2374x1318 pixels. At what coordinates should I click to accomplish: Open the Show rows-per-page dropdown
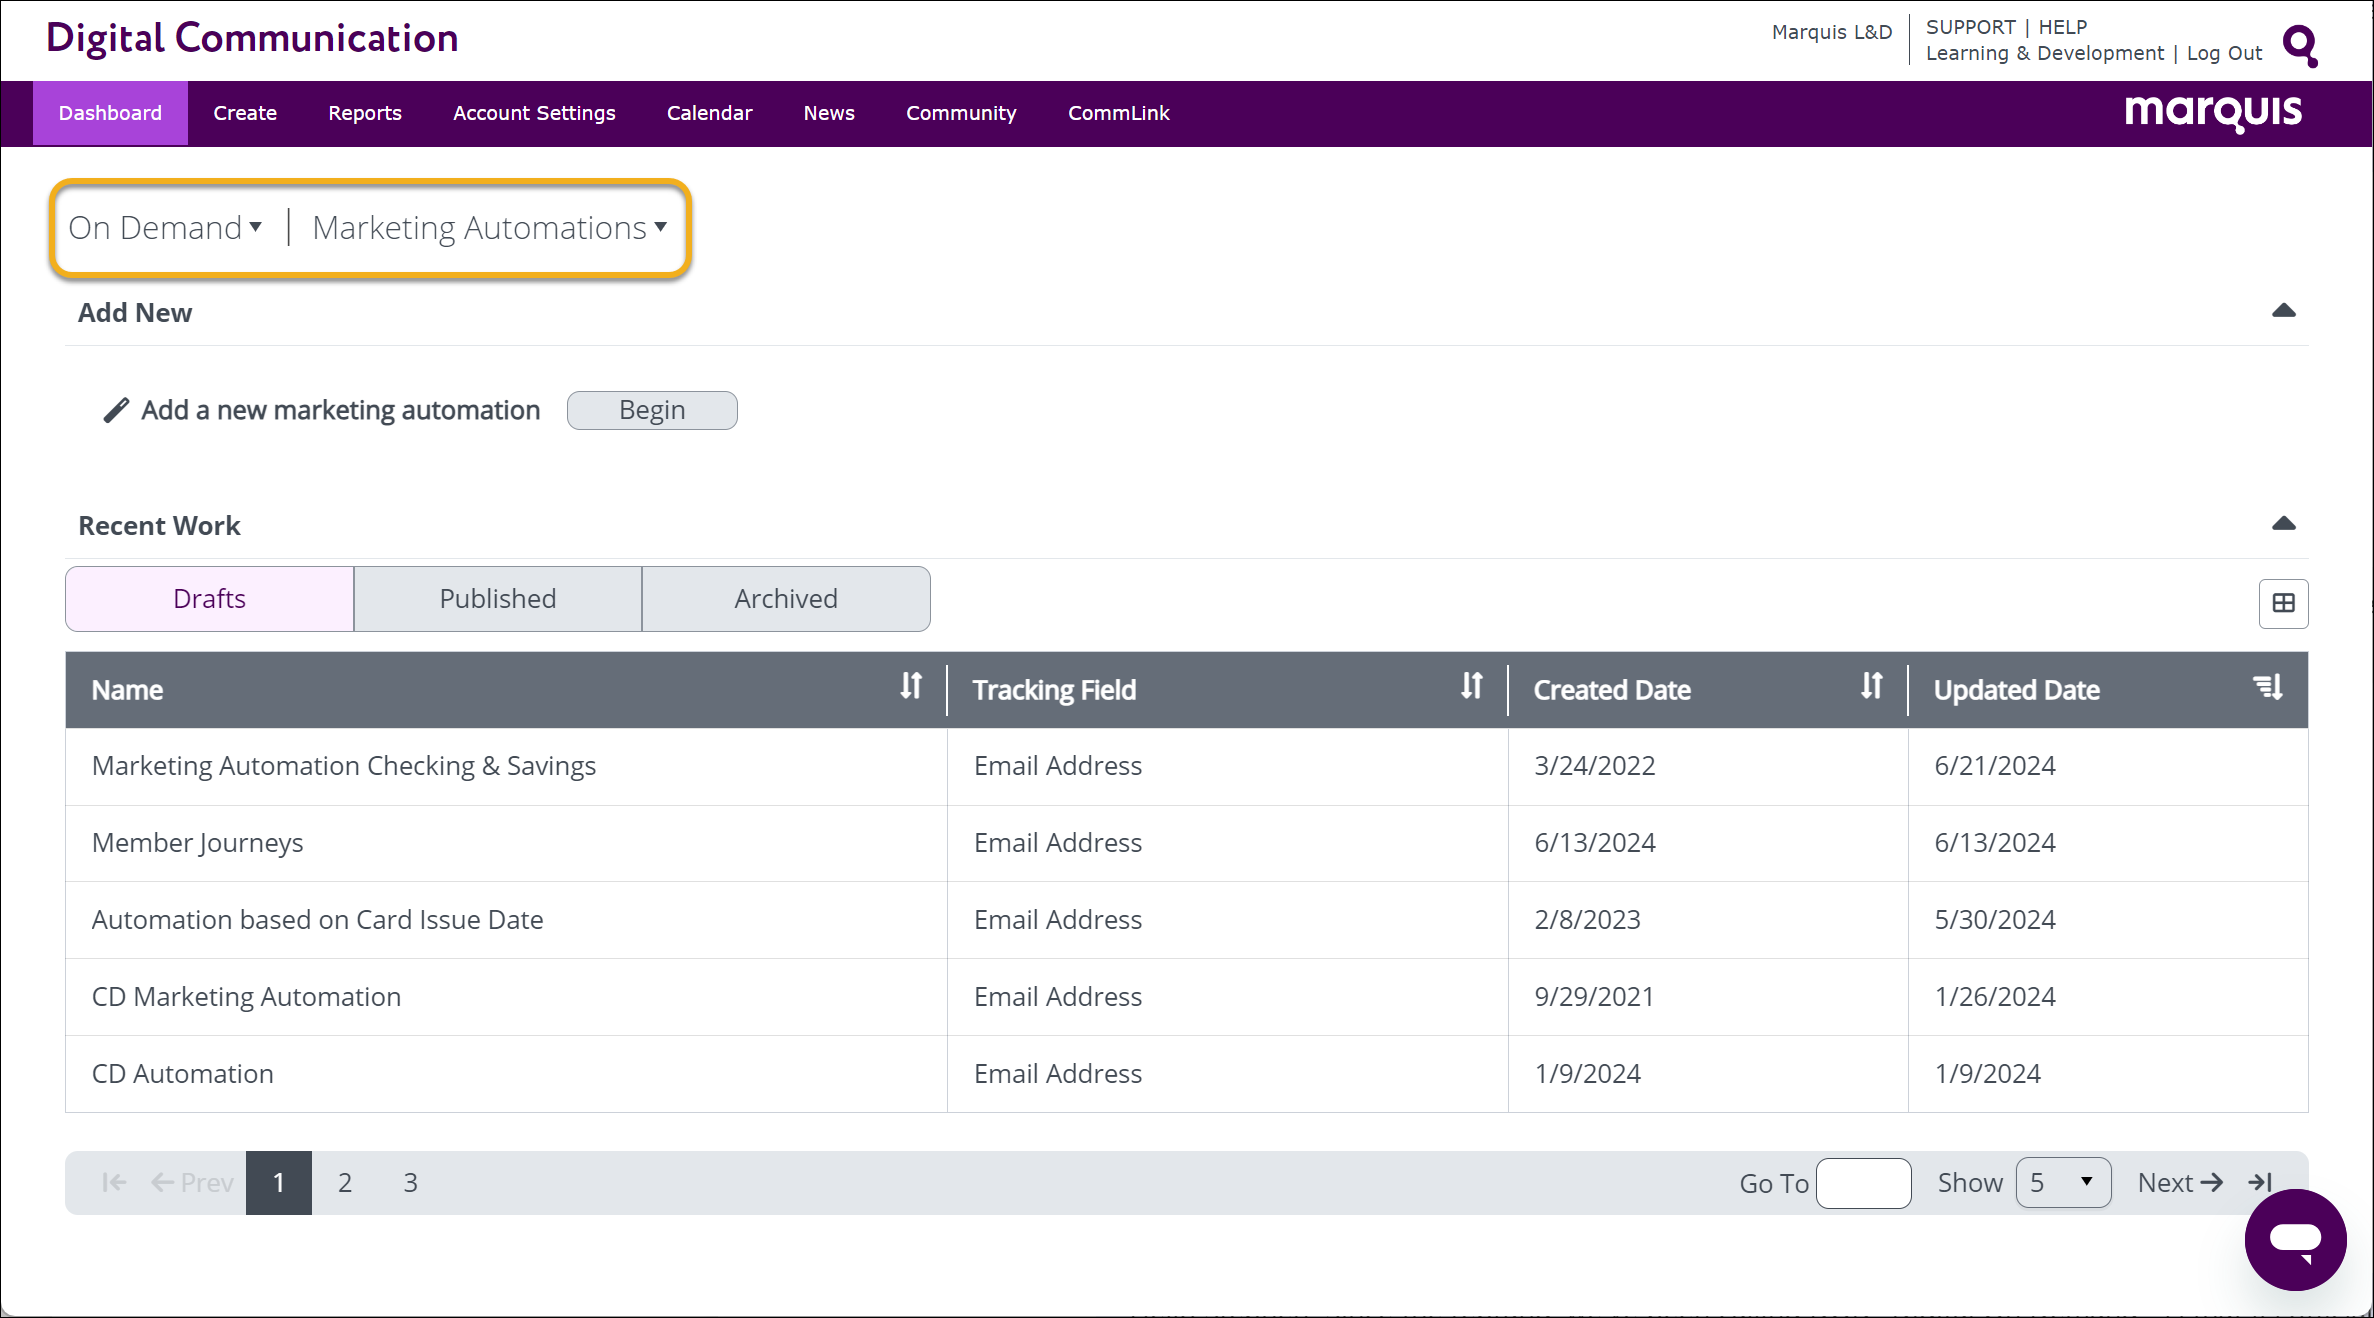(2063, 1183)
